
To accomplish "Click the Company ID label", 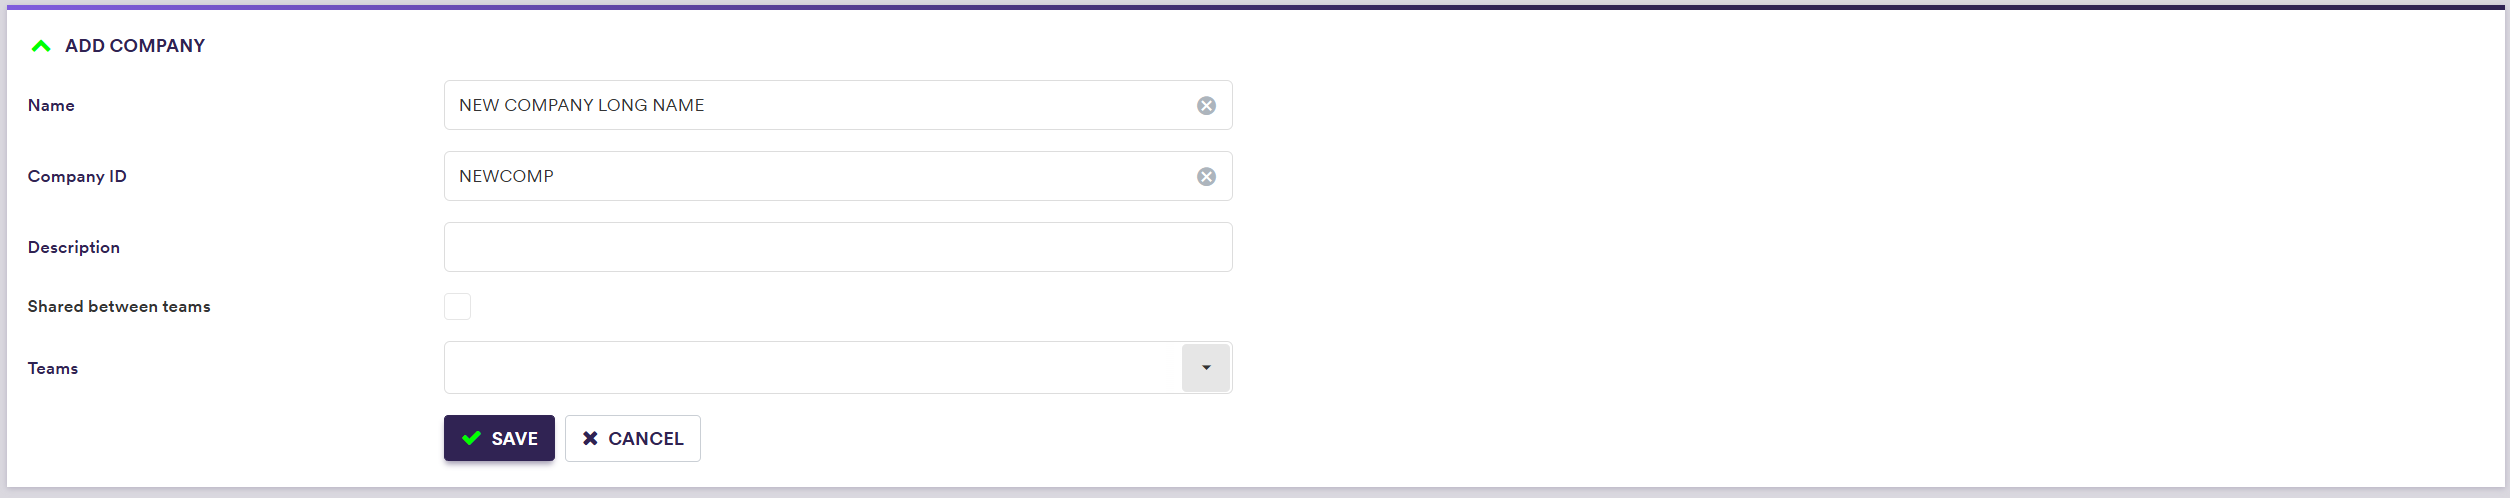I will pos(77,177).
